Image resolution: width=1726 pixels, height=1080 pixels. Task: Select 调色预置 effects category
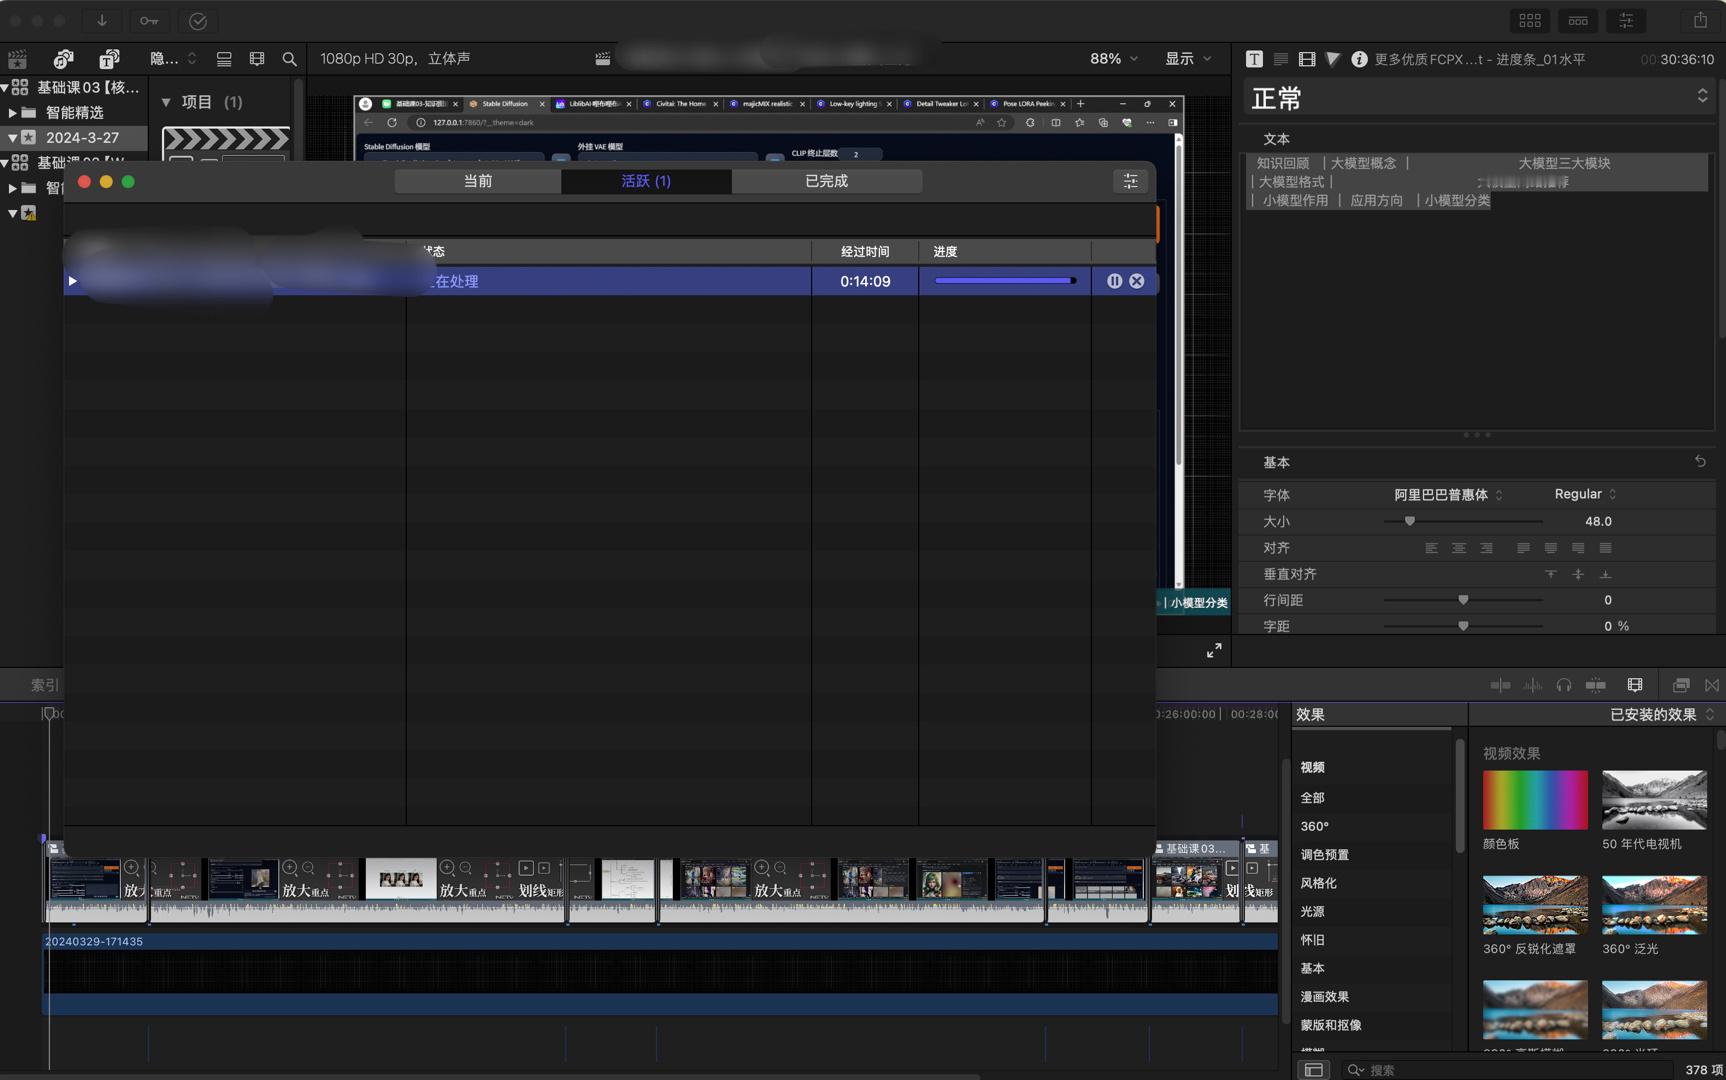click(1324, 855)
